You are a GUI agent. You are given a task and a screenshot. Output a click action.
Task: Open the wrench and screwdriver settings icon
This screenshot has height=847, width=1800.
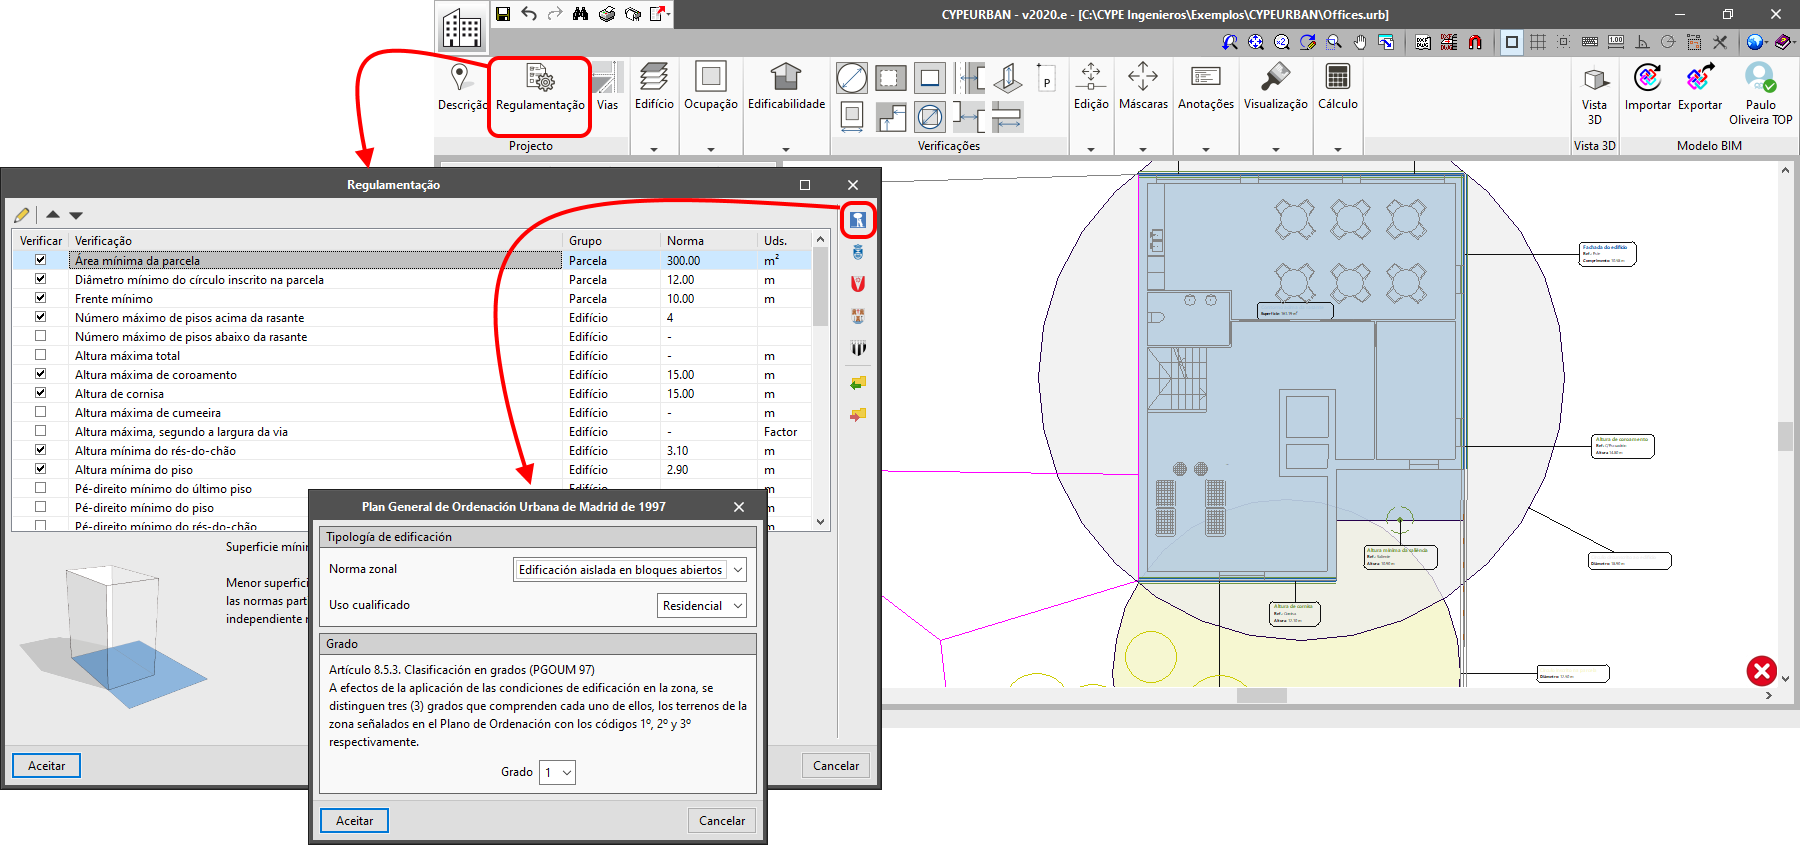tap(1720, 42)
